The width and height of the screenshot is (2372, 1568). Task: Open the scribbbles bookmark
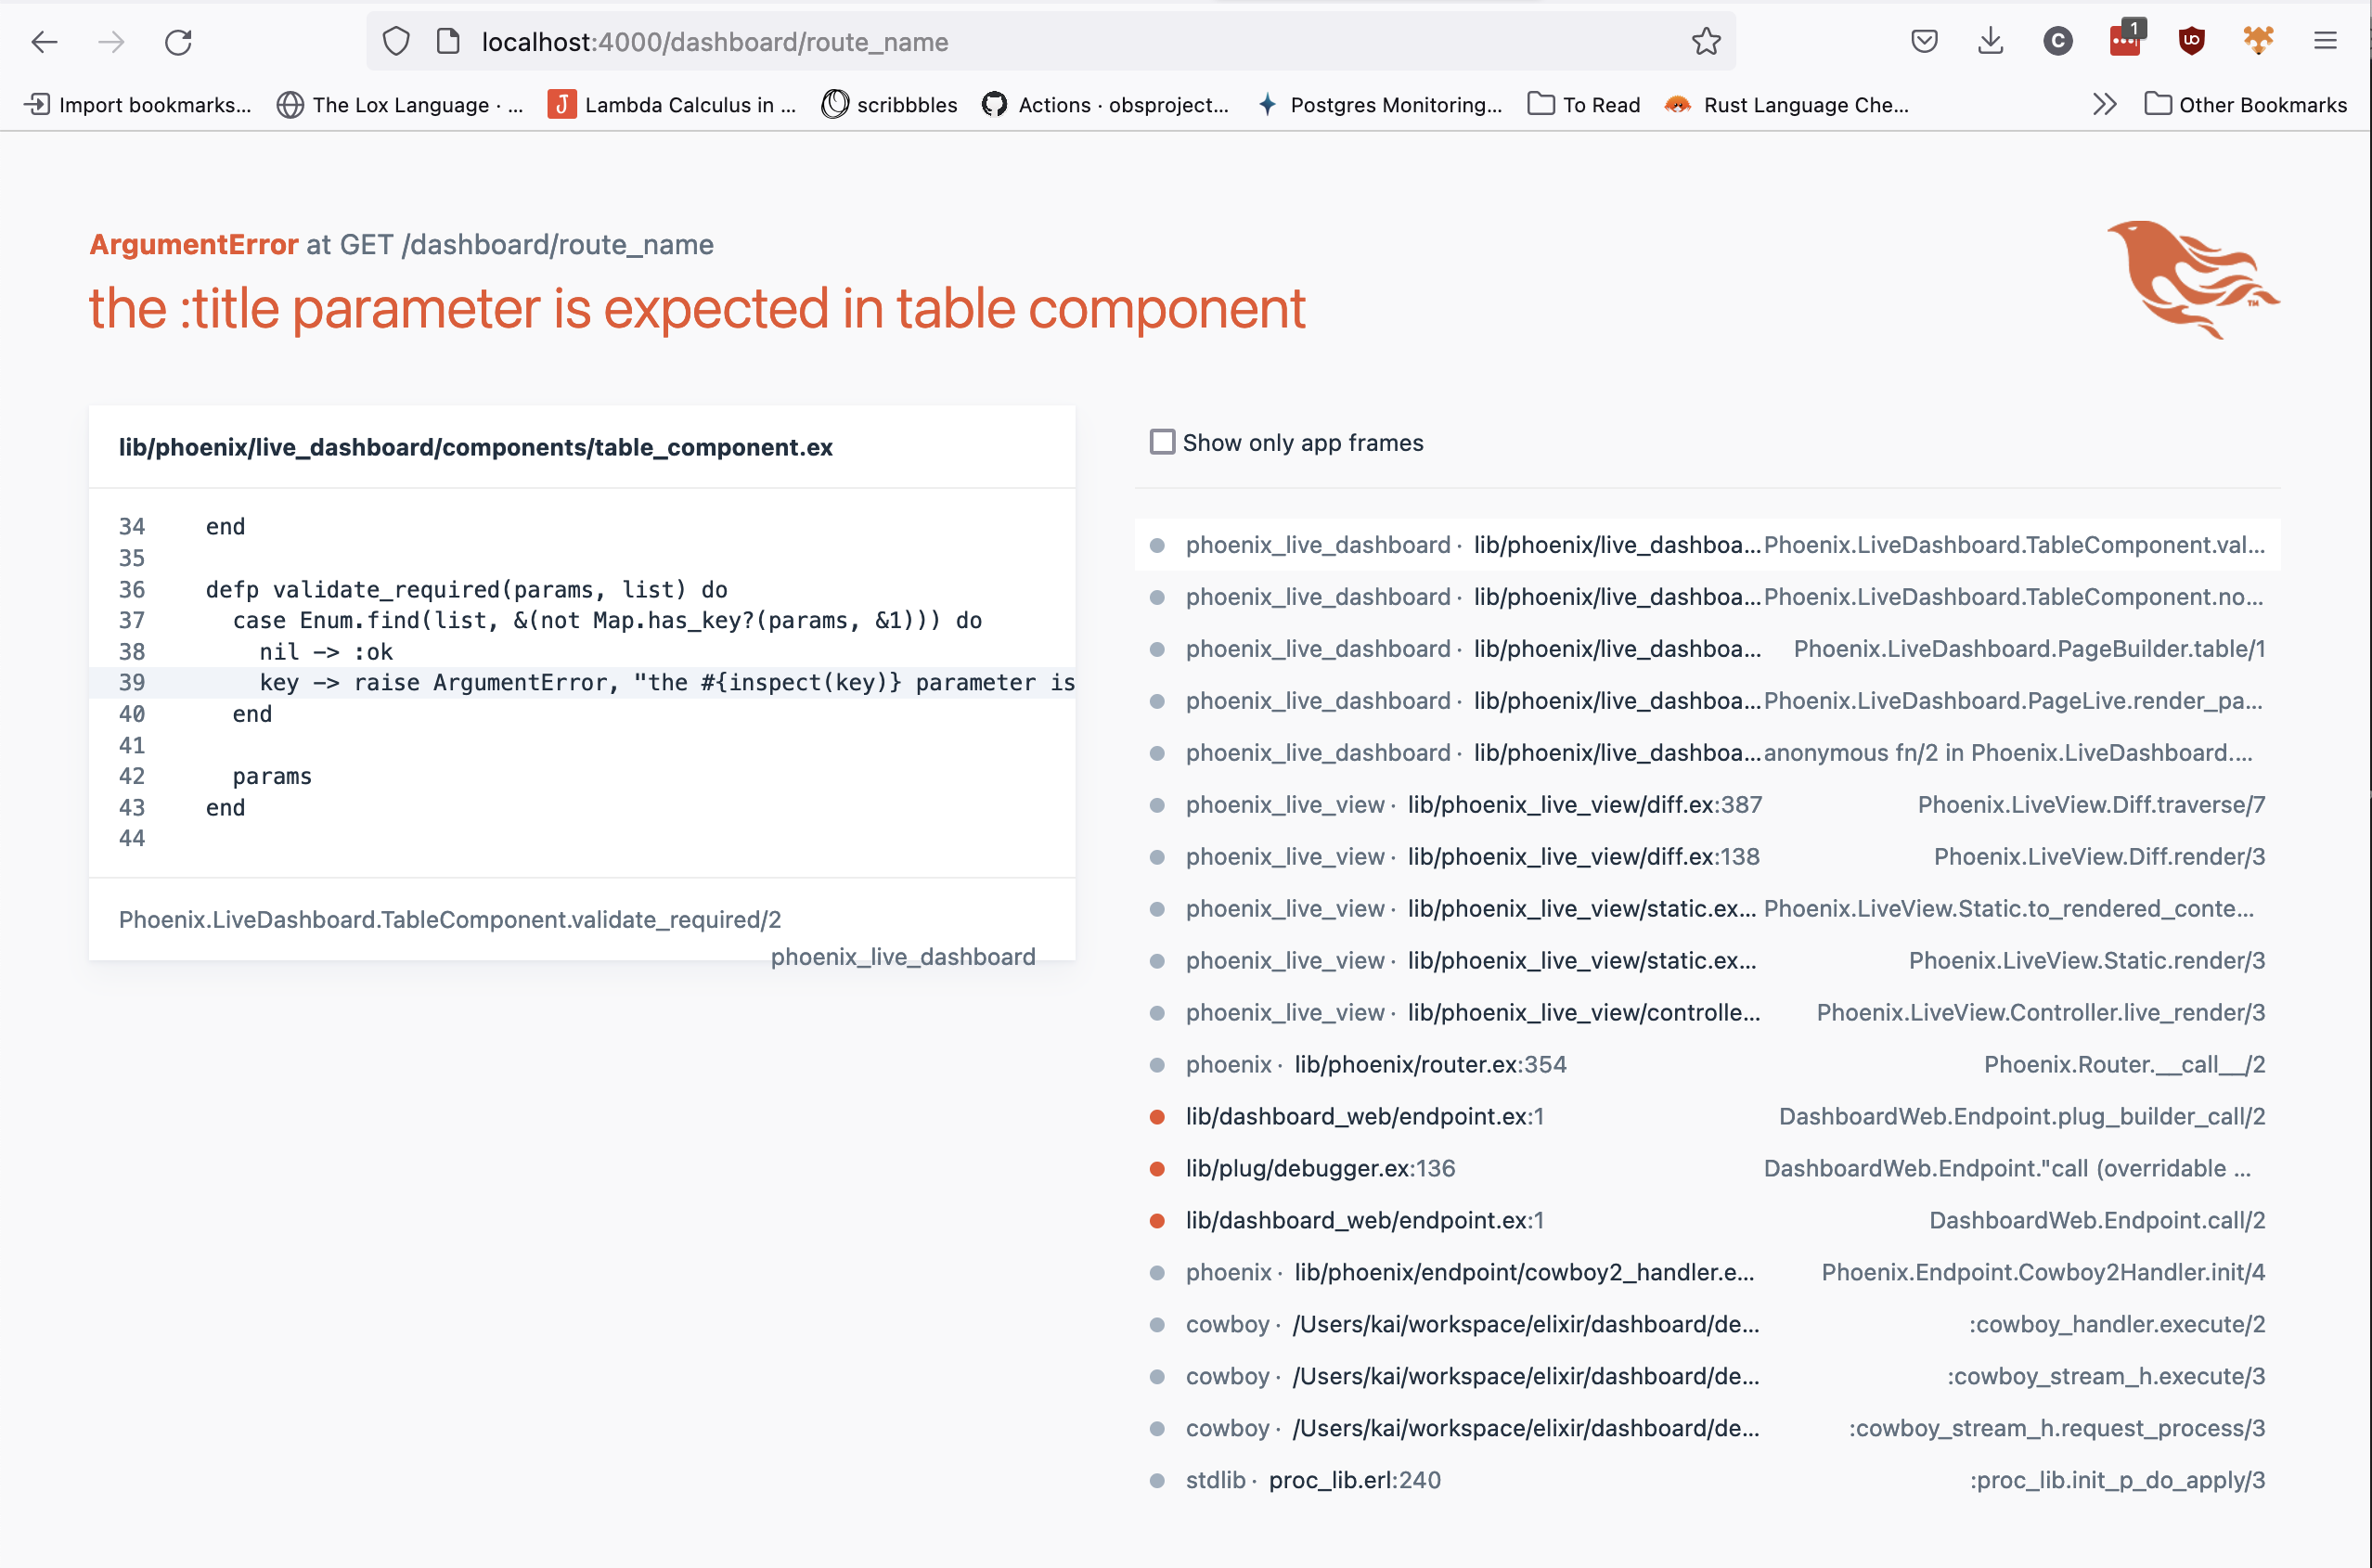(x=888, y=104)
